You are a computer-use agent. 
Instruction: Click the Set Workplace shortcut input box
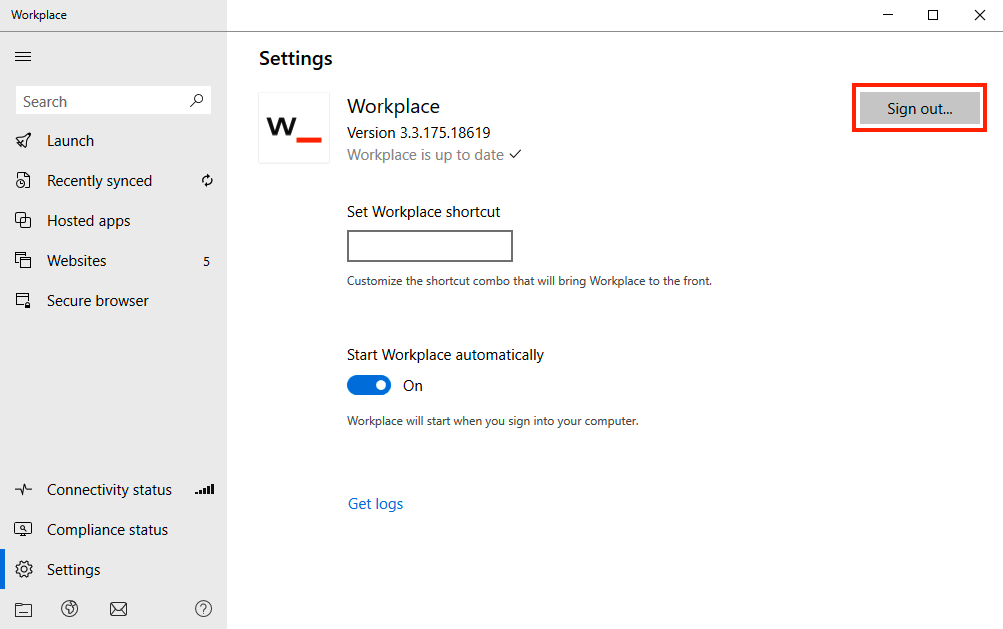430,246
